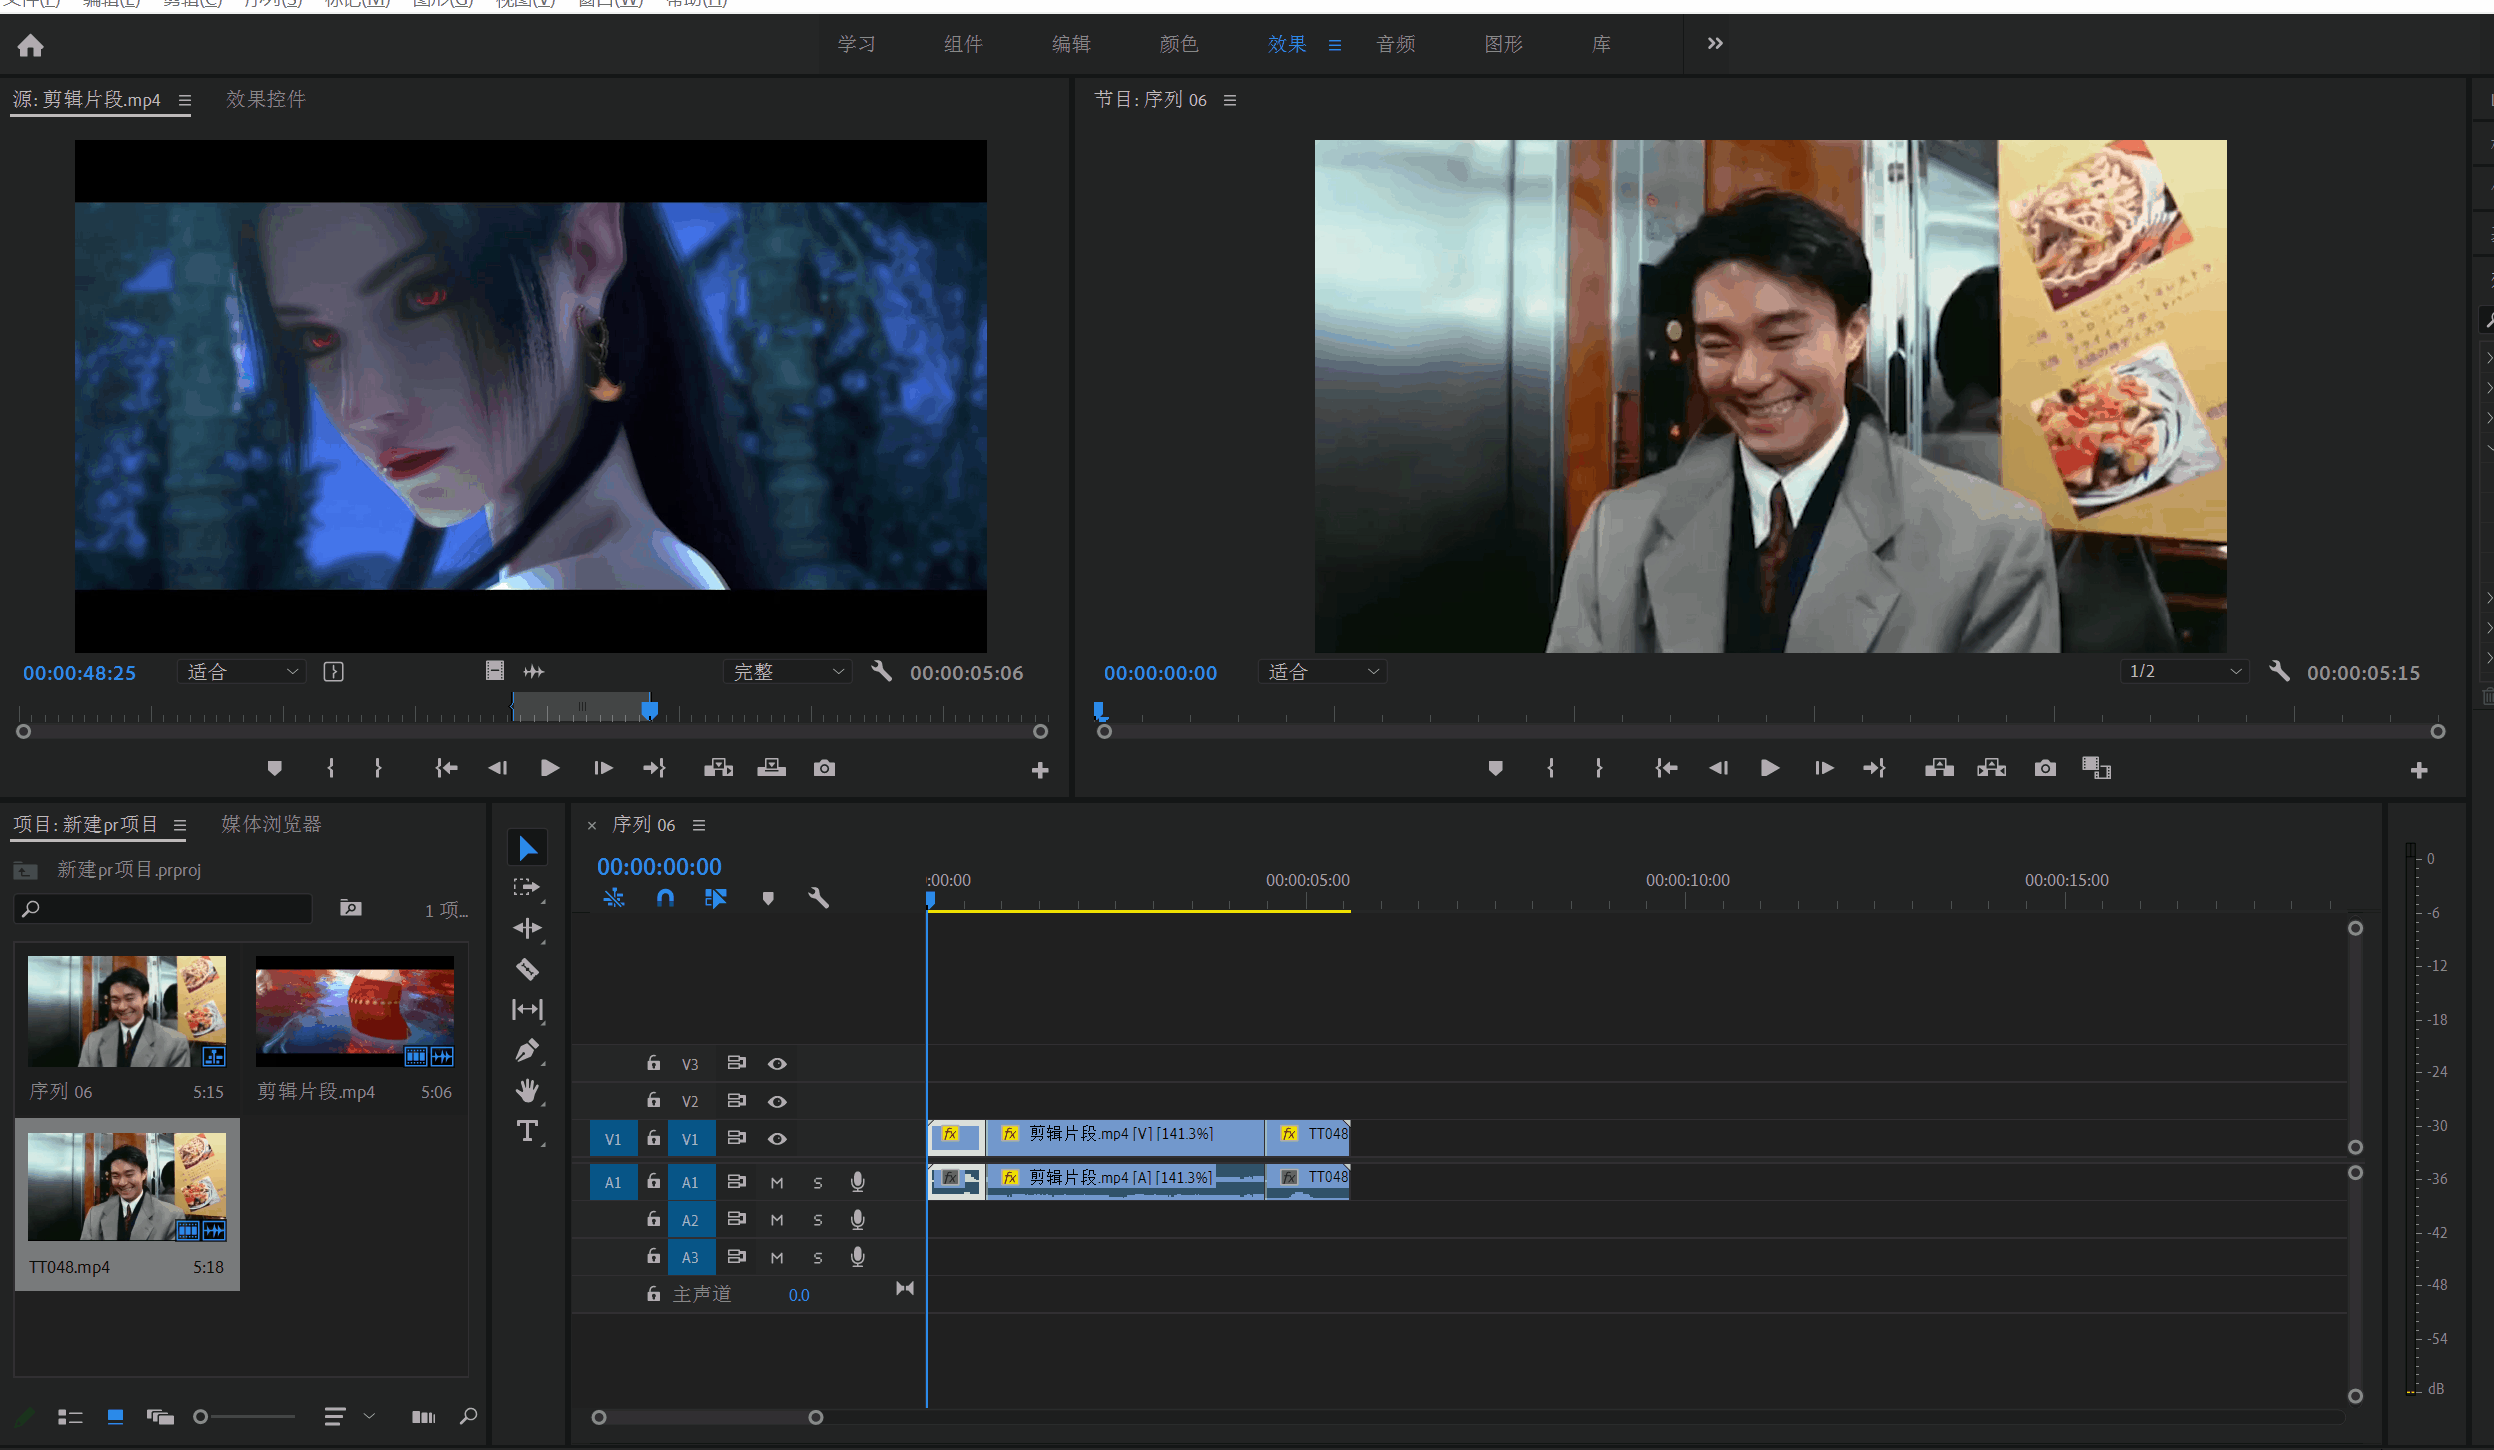Open Program monitor 1/2 resolution dropdown
2494x1450 pixels.
point(2184,672)
